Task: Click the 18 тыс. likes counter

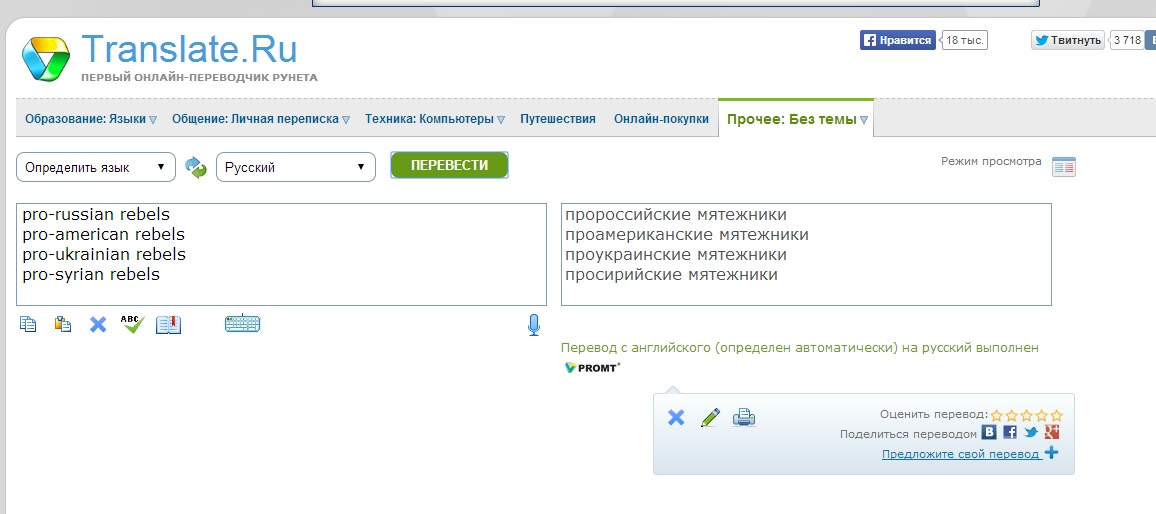Action: (965, 41)
